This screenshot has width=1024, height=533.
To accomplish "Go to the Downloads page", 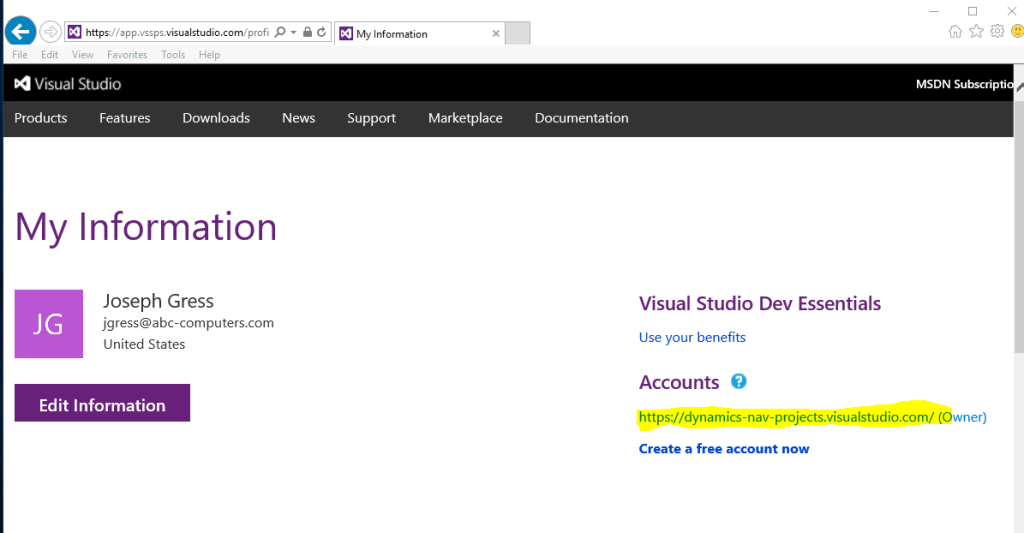I will click(x=216, y=118).
